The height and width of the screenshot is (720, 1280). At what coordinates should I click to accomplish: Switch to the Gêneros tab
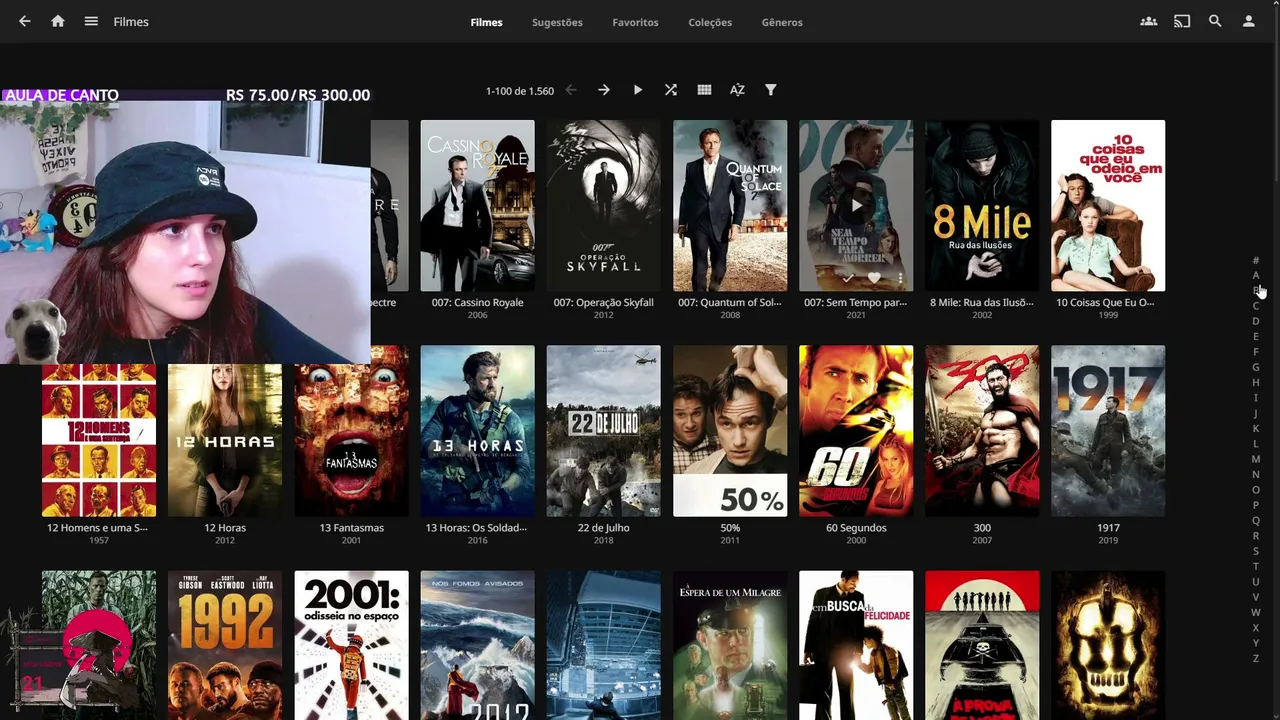(782, 22)
